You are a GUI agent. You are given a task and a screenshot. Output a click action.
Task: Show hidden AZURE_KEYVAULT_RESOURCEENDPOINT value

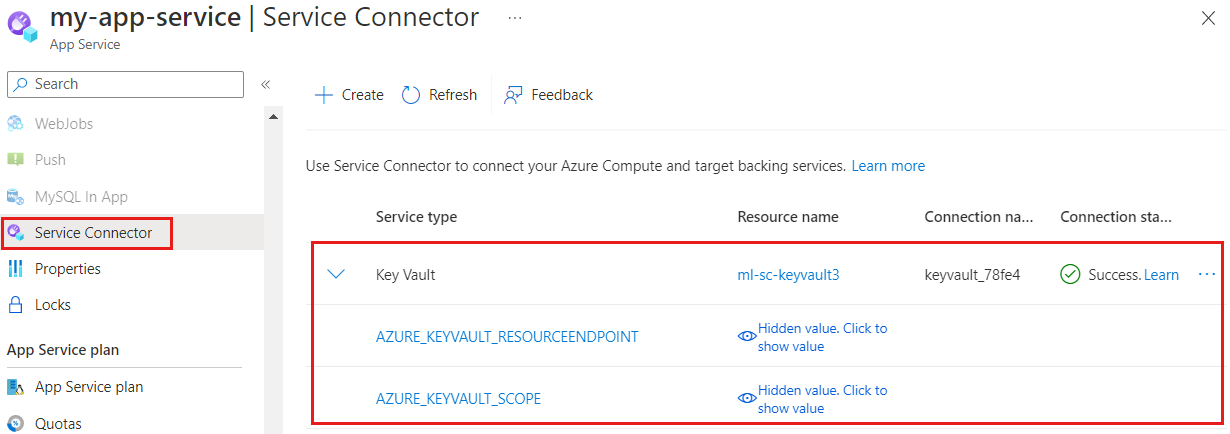pyautogui.click(x=812, y=337)
